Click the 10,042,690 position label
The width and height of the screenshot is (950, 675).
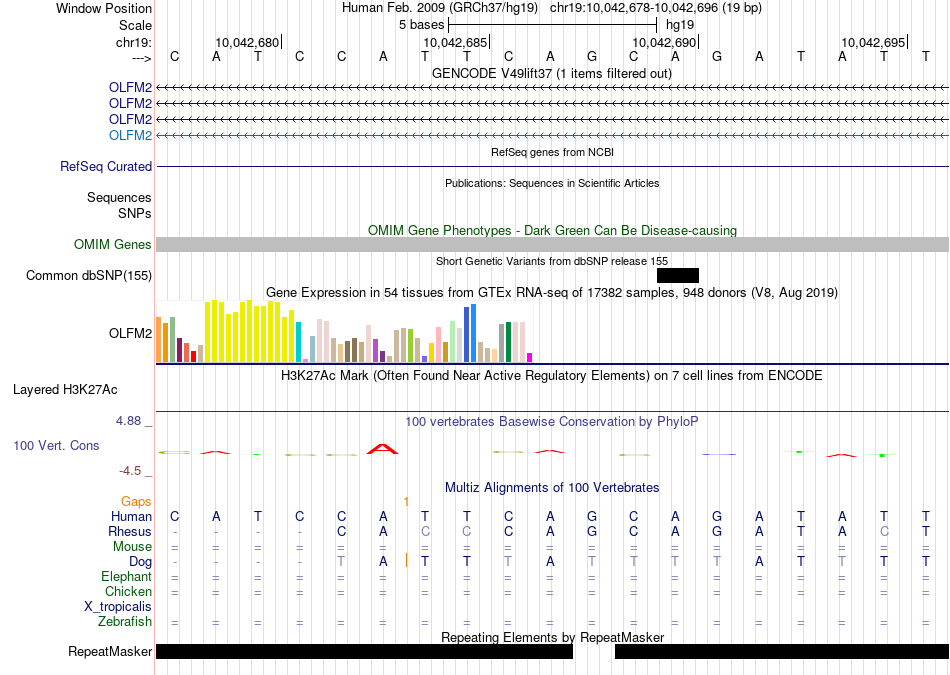664,42
